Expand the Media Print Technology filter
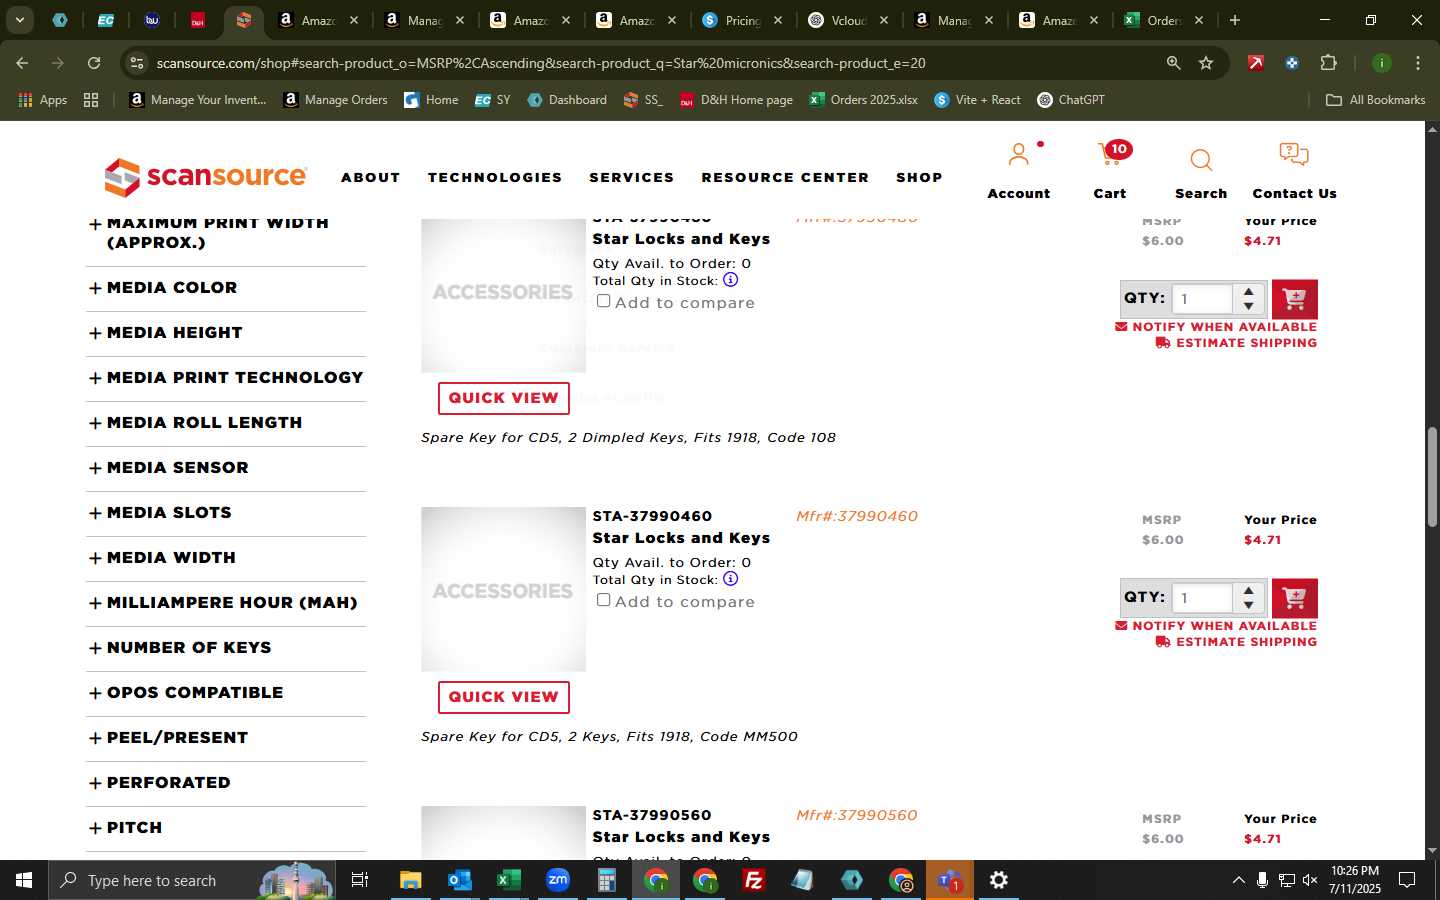1440x900 pixels. [x=226, y=378]
